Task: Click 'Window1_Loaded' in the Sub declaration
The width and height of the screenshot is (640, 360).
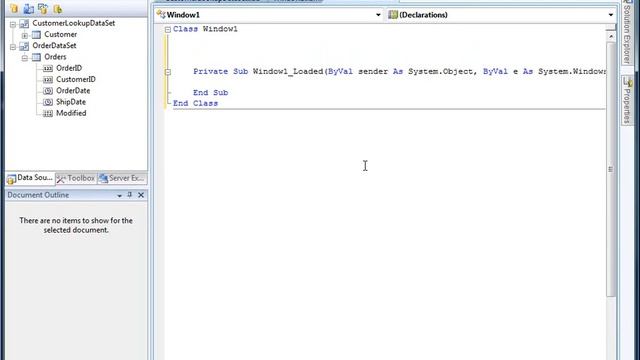Action: click(288, 71)
